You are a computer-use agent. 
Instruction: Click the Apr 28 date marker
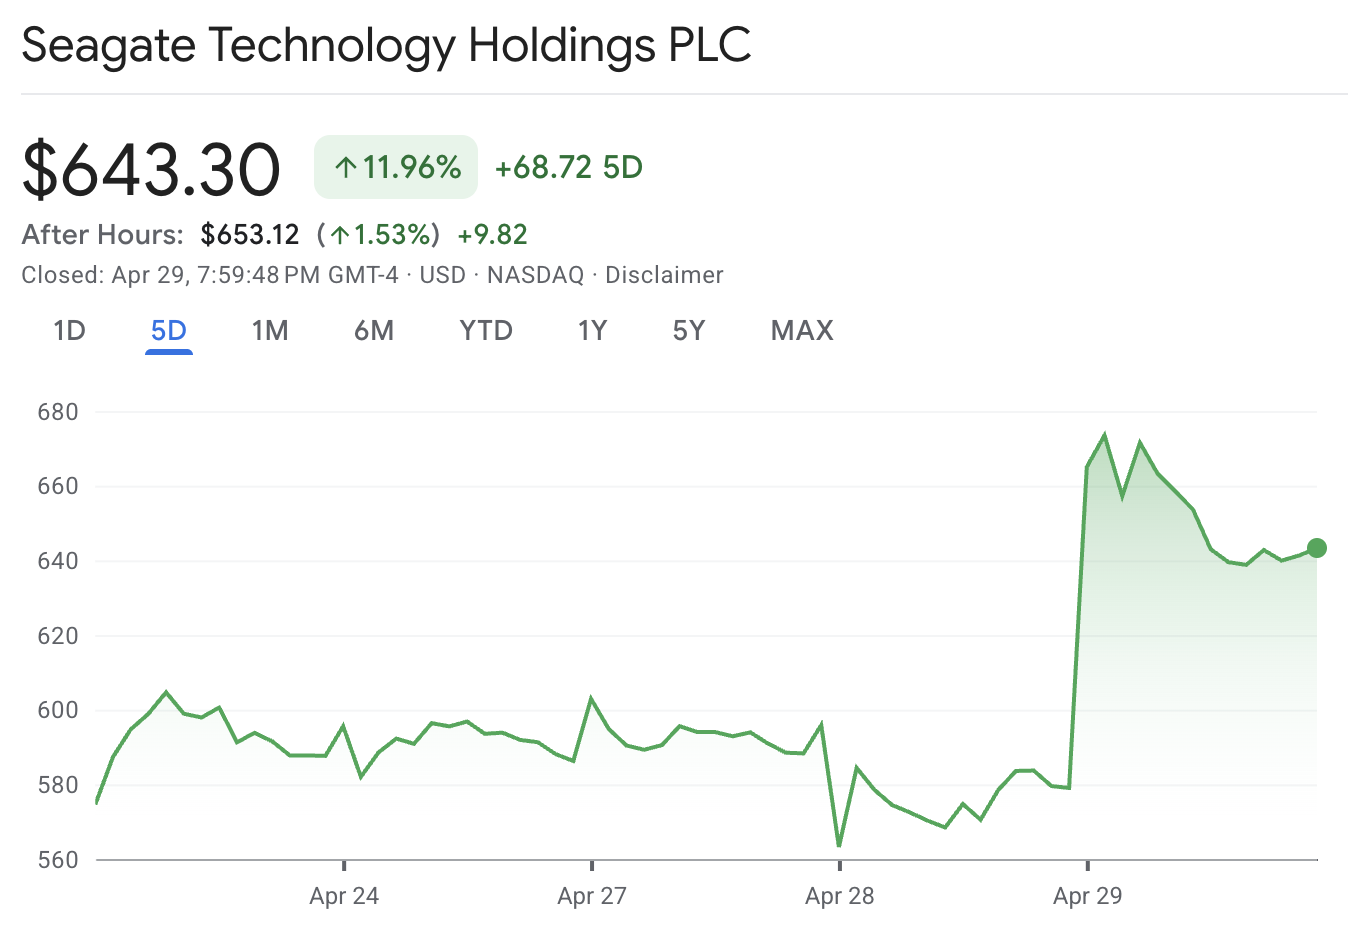coord(840,895)
